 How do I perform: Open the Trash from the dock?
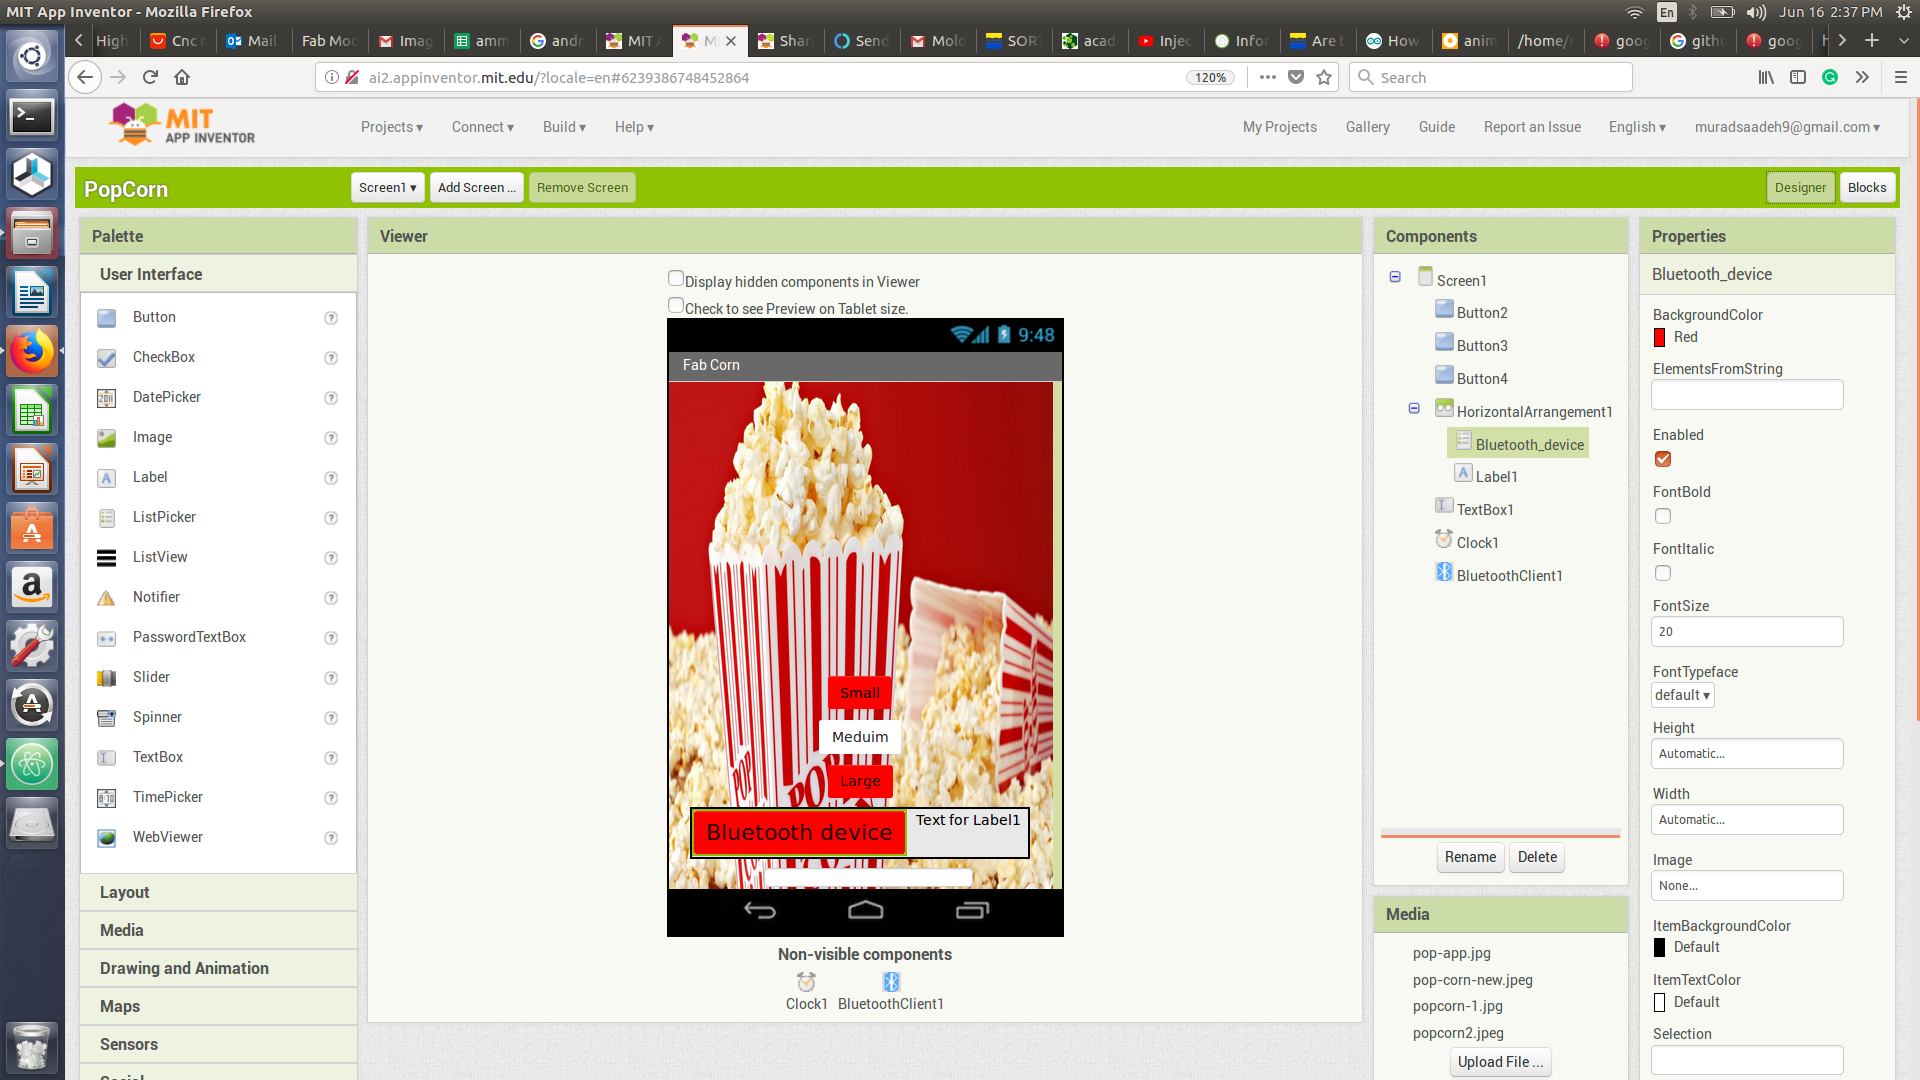point(32,1047)
